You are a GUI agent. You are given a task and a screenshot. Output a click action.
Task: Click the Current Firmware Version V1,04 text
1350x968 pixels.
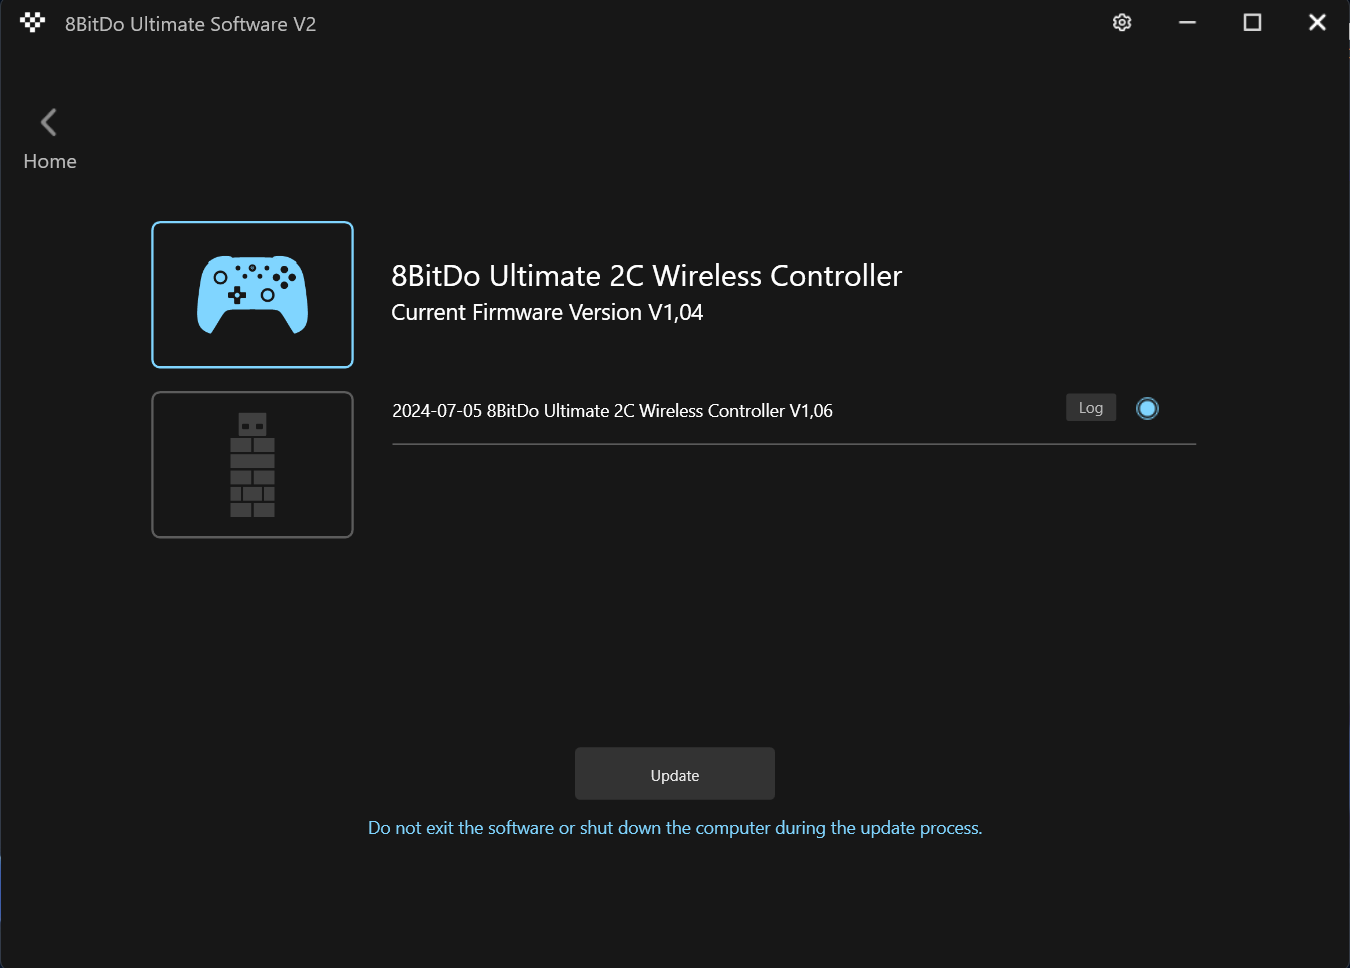click(x=547, y=313)
